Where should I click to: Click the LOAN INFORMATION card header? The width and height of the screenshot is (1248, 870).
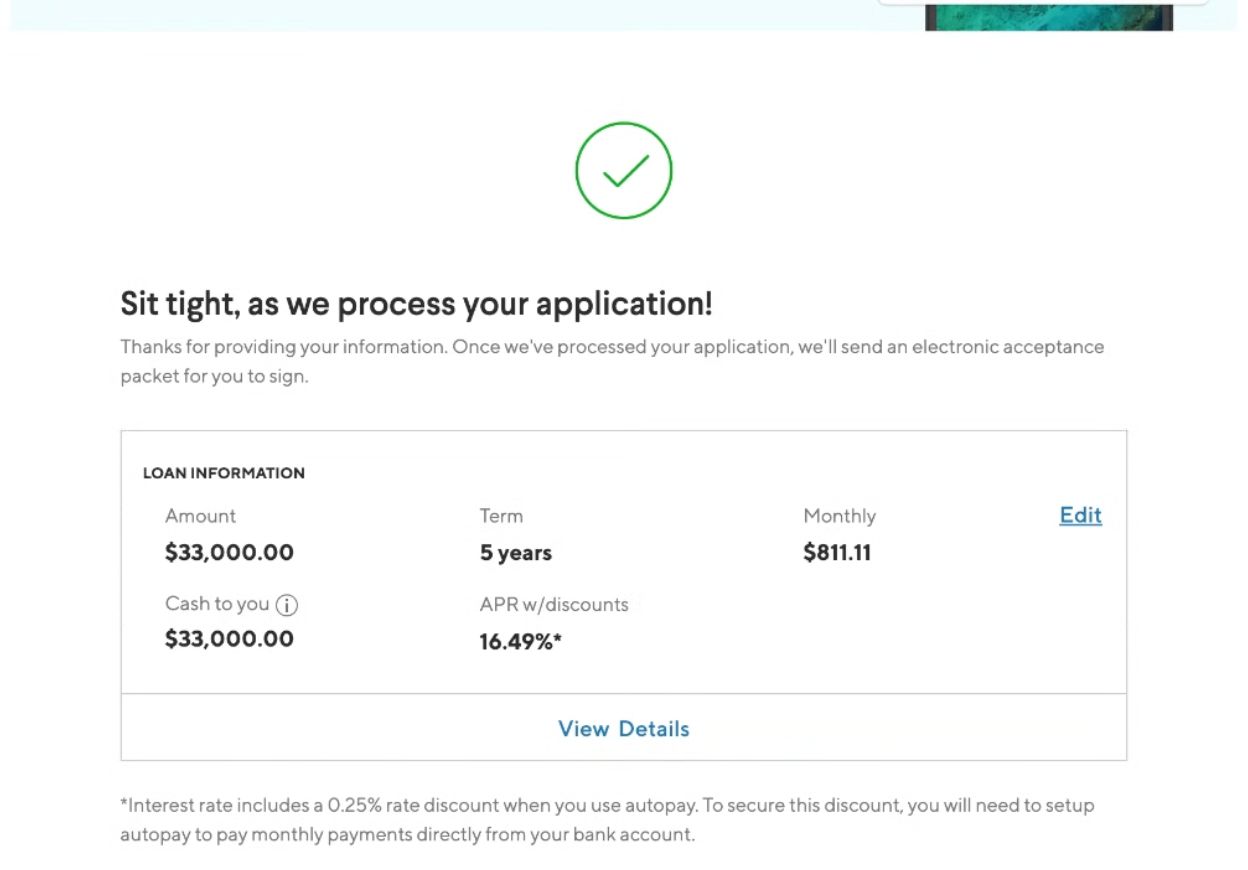[x=223, y=473]
